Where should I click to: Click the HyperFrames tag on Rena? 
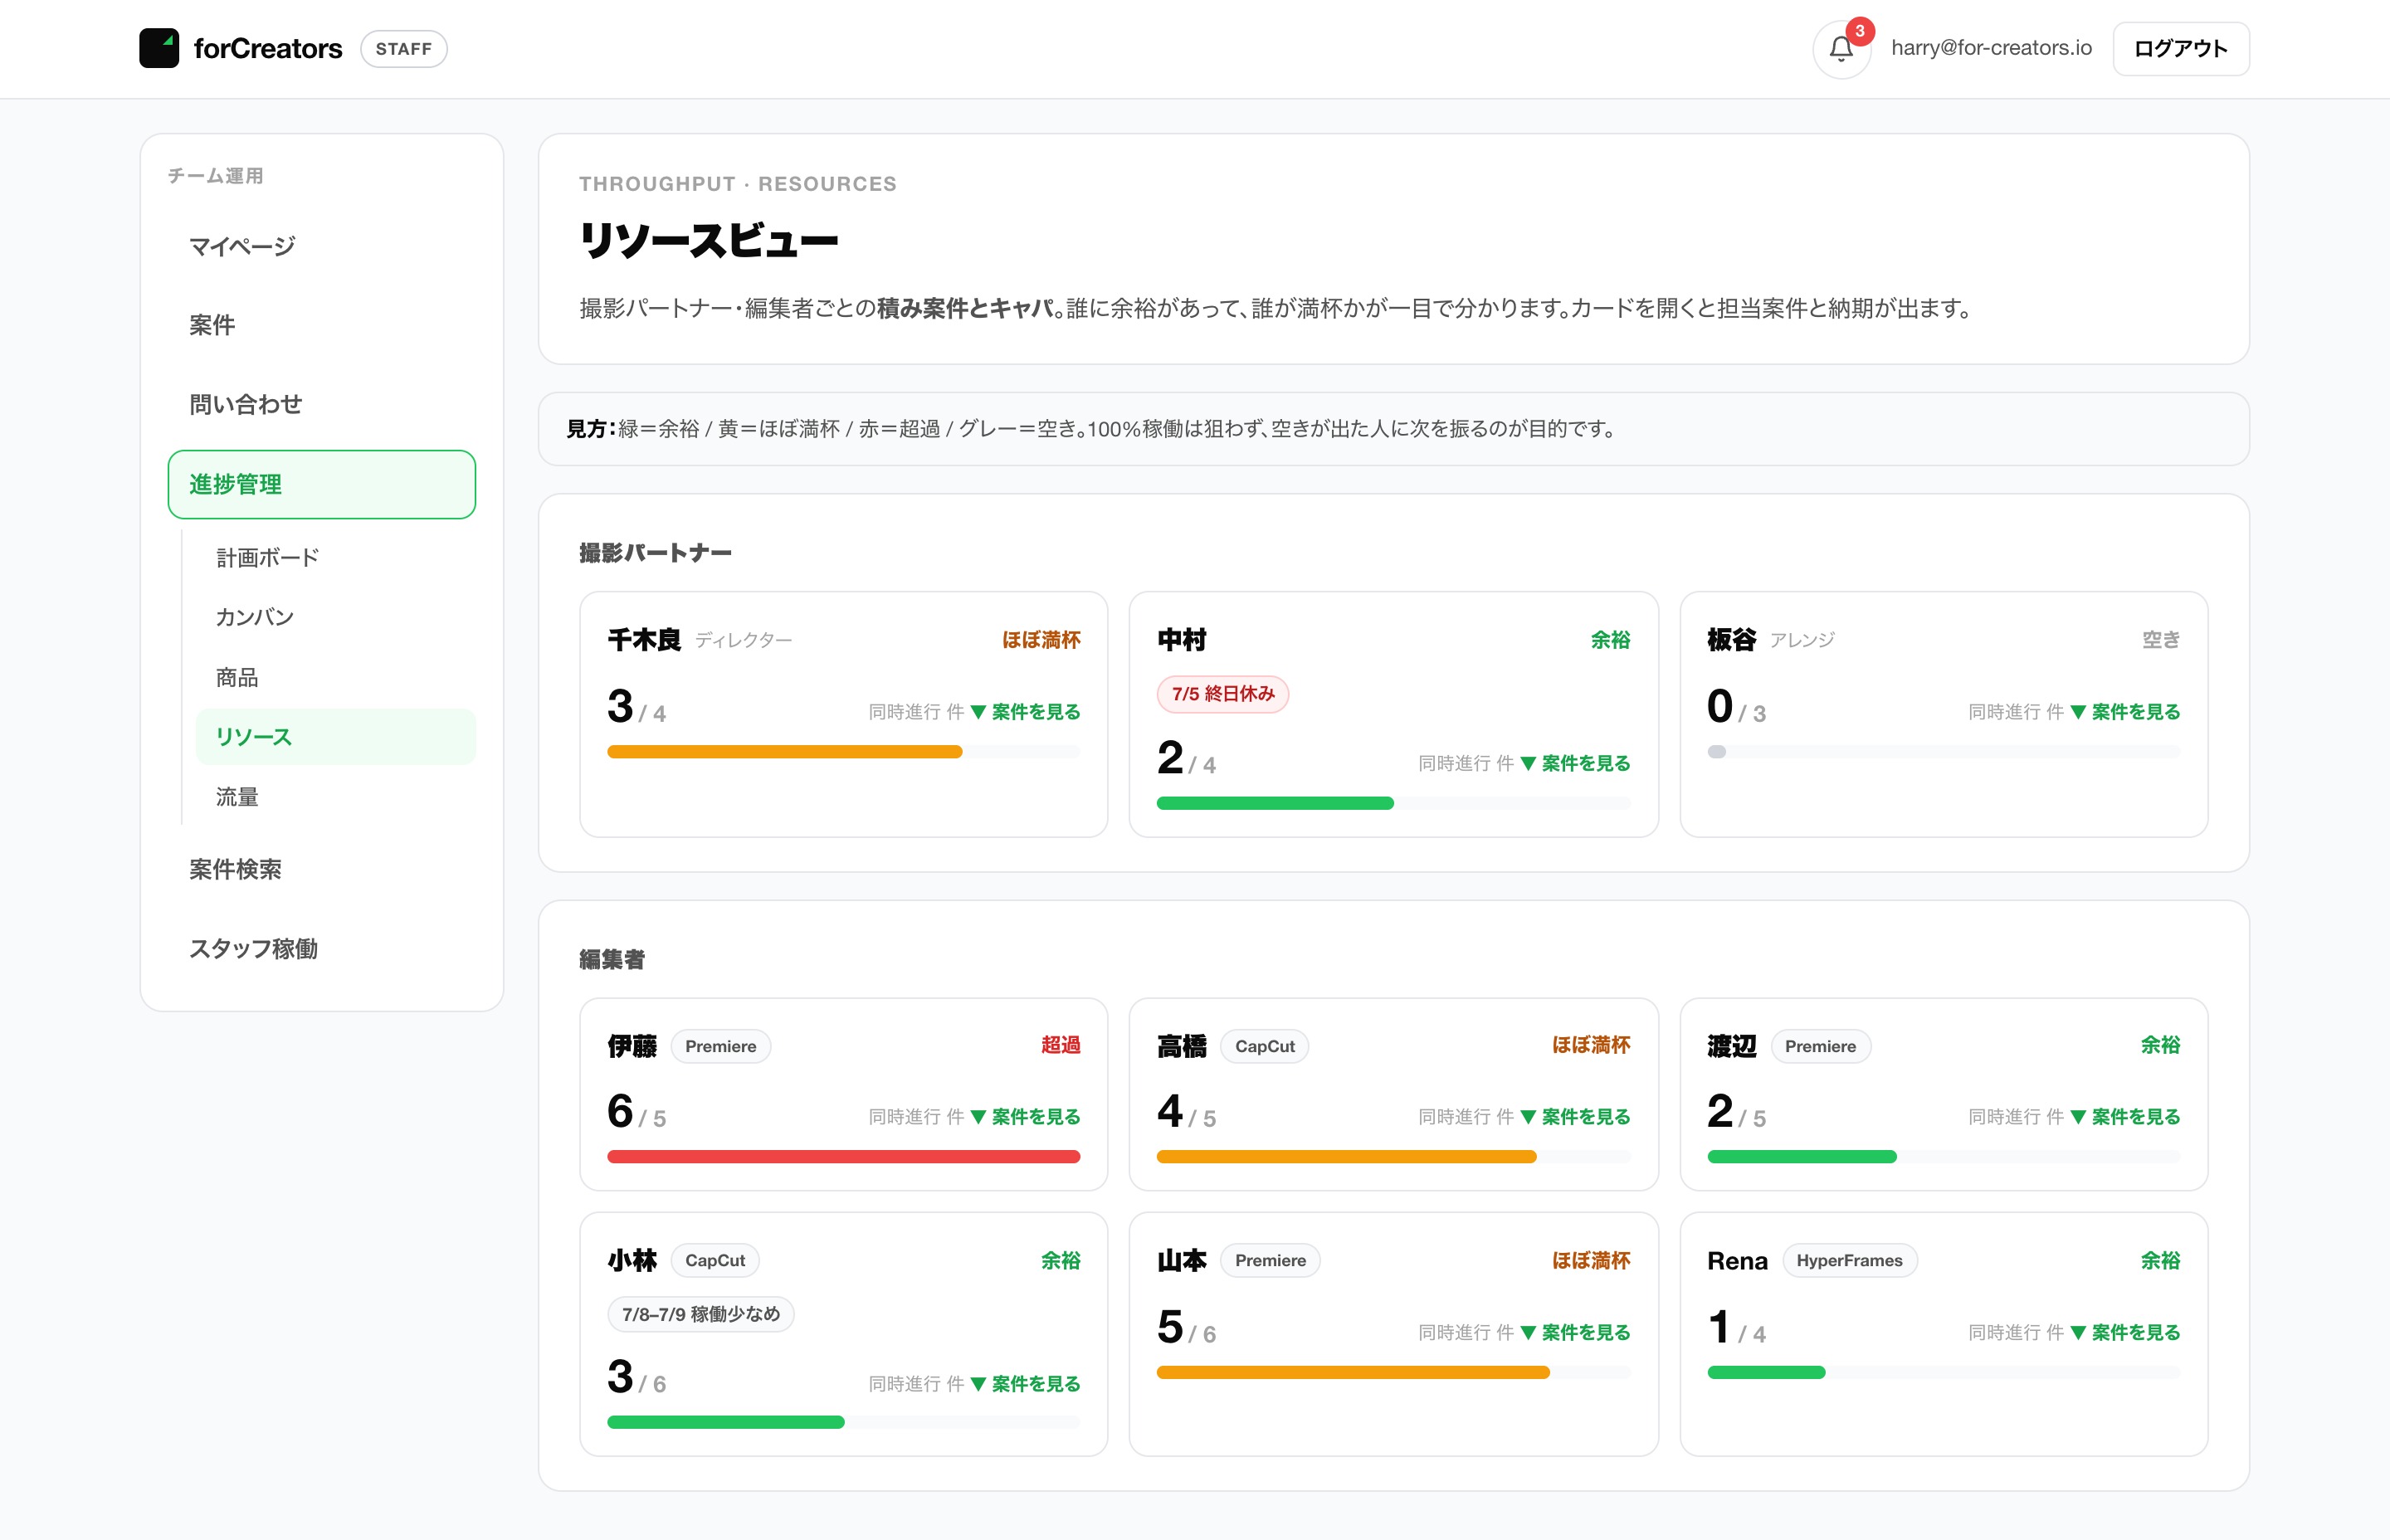(1849, 1261)
